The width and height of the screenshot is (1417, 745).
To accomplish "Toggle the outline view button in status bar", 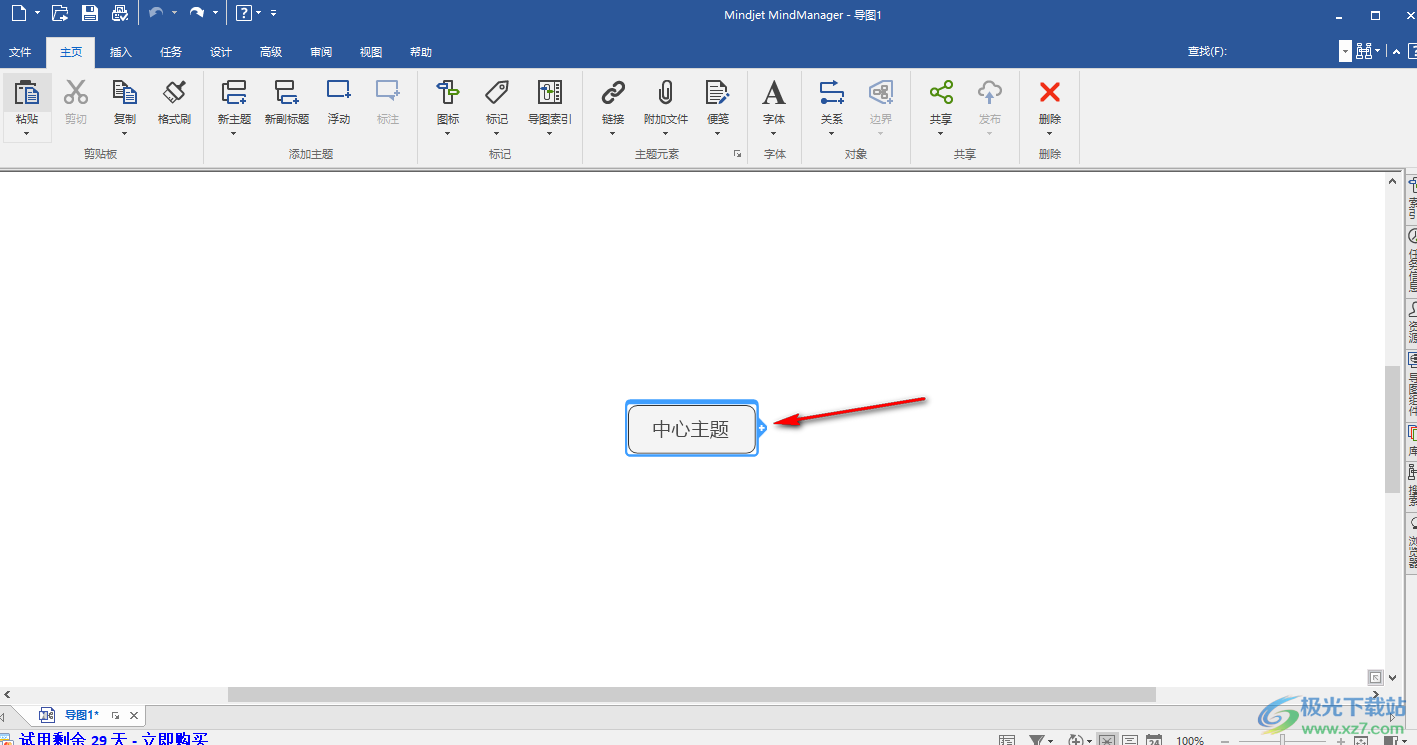I will click(x=1130, y=741).
